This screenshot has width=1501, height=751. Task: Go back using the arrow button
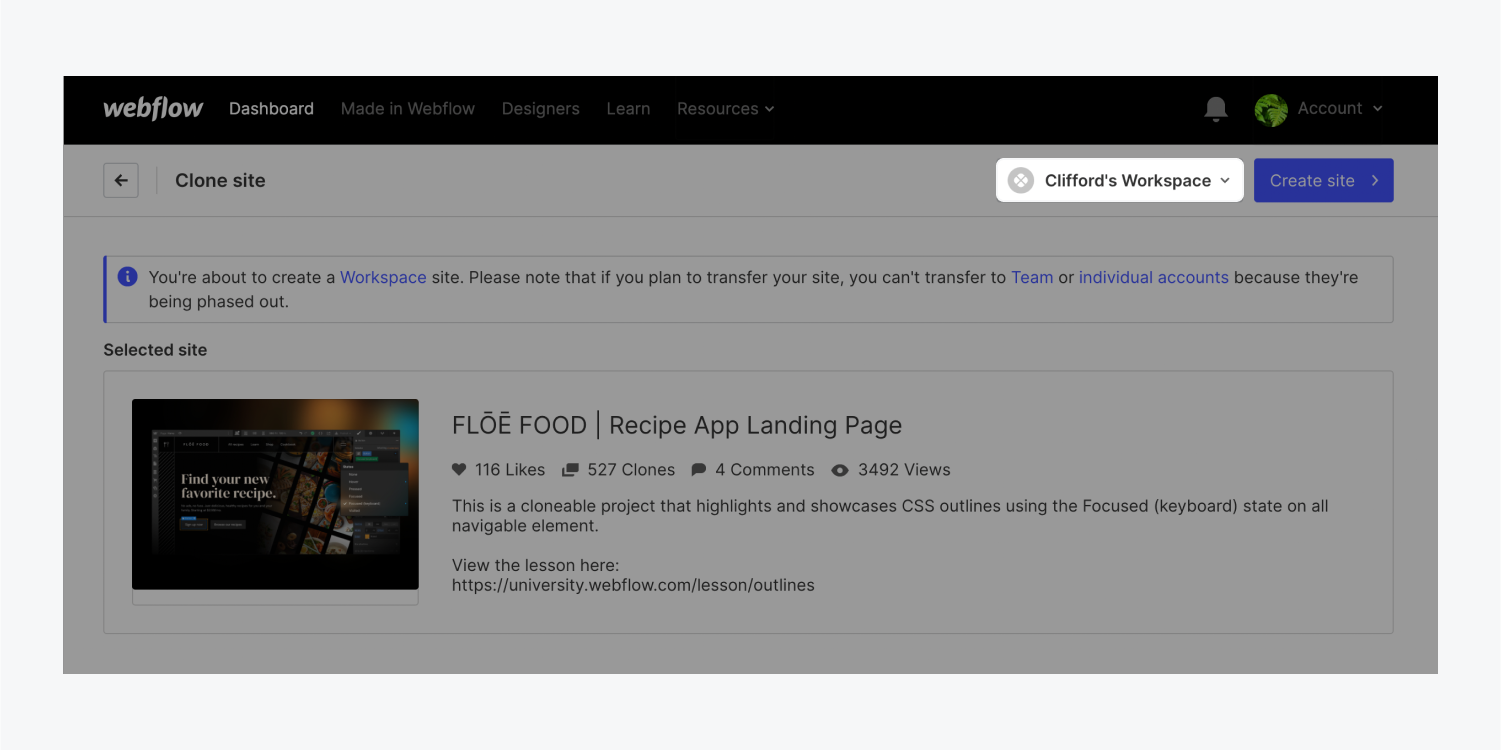(x=121, y=180)
